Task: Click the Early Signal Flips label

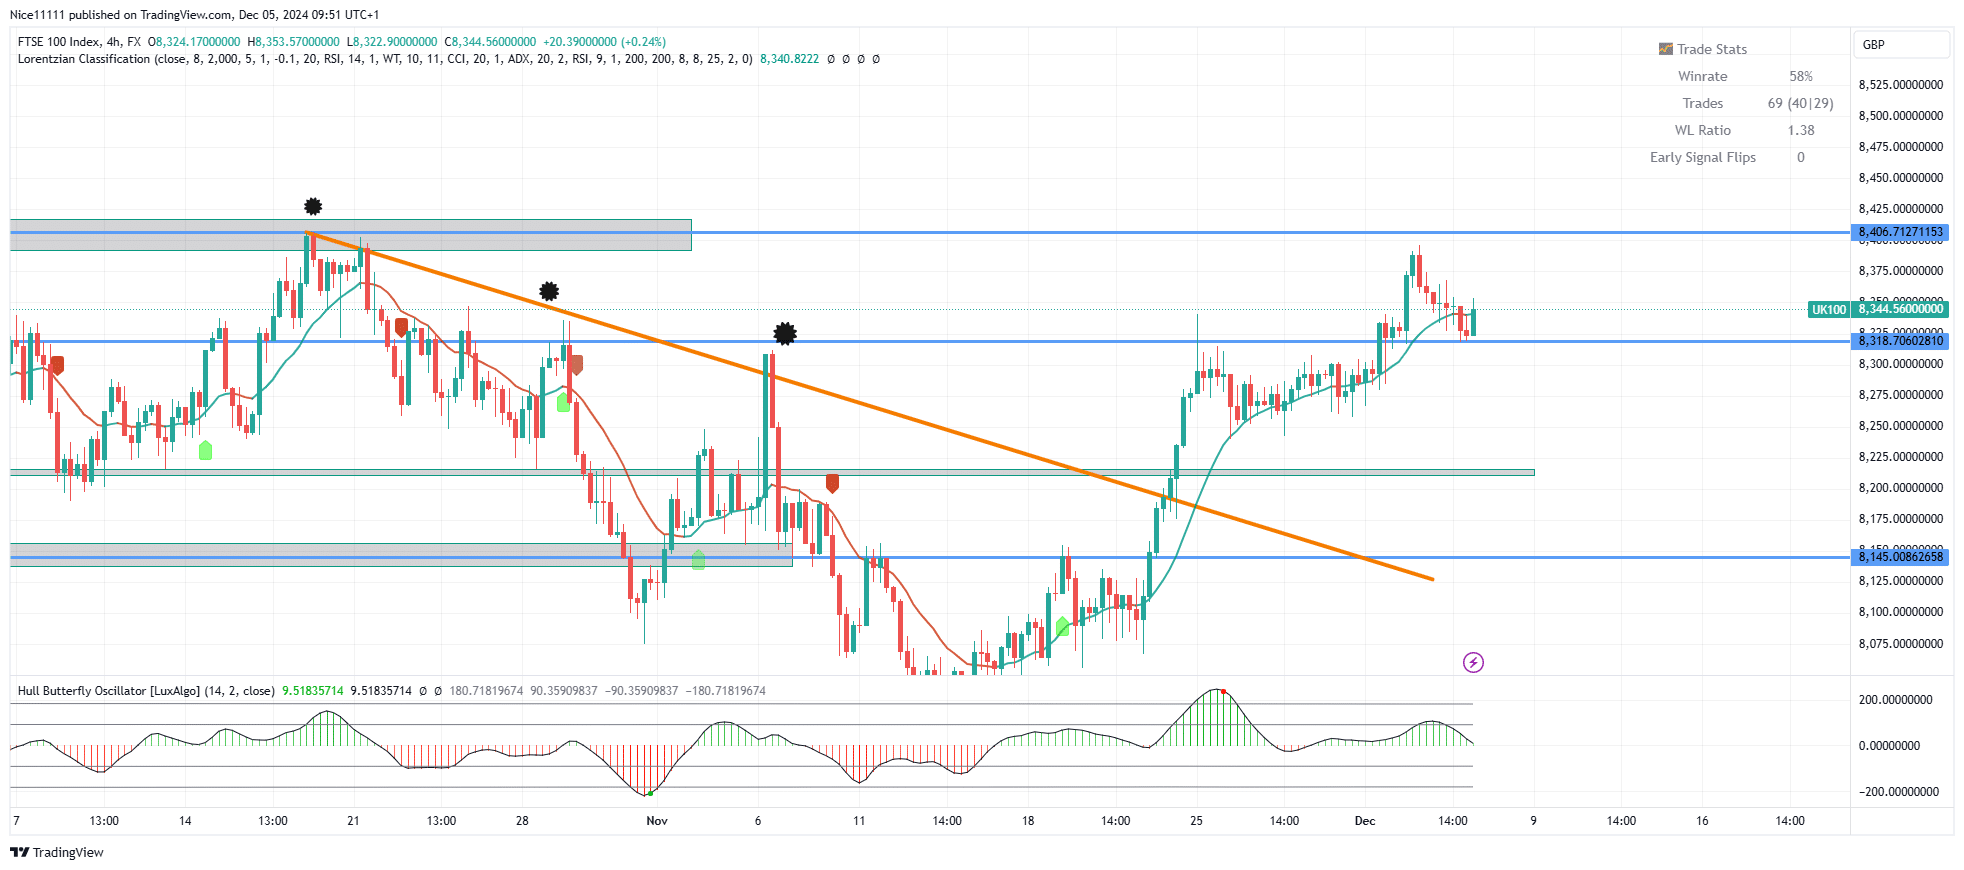Action: [1703, 157]
